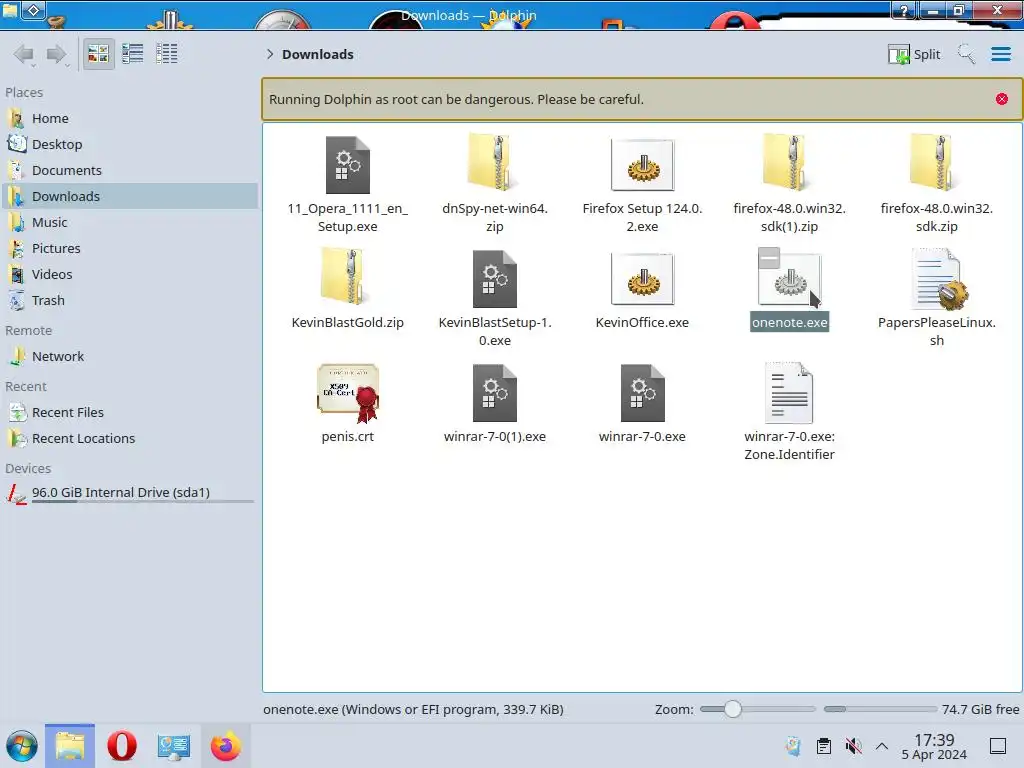Open Home in Places panel
Viewport: 1024px width, 768px height.
click(130, 118)
